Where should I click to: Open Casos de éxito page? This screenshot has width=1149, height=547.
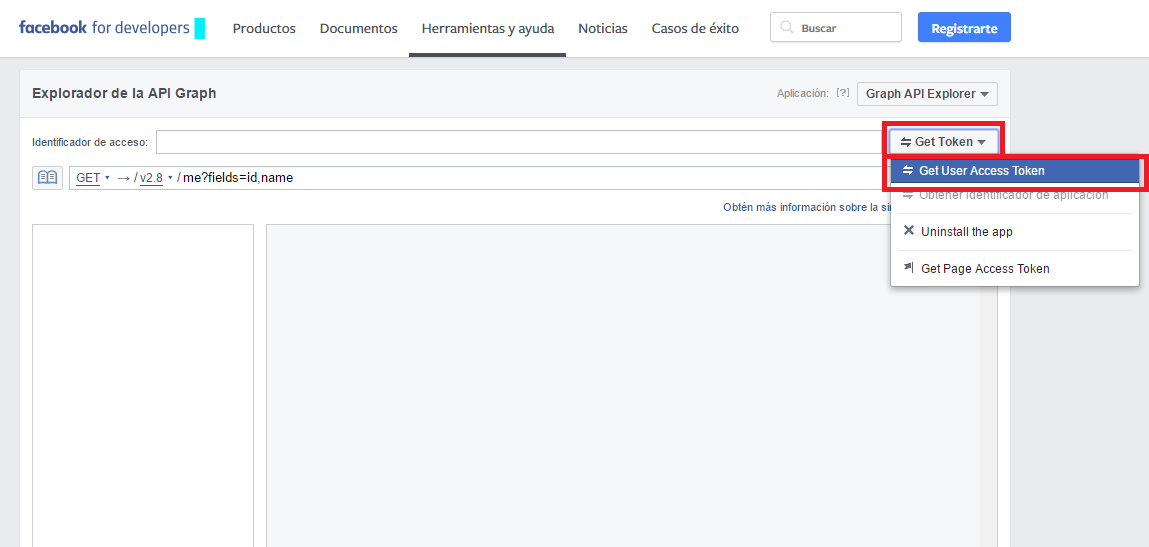click(695, 29)
